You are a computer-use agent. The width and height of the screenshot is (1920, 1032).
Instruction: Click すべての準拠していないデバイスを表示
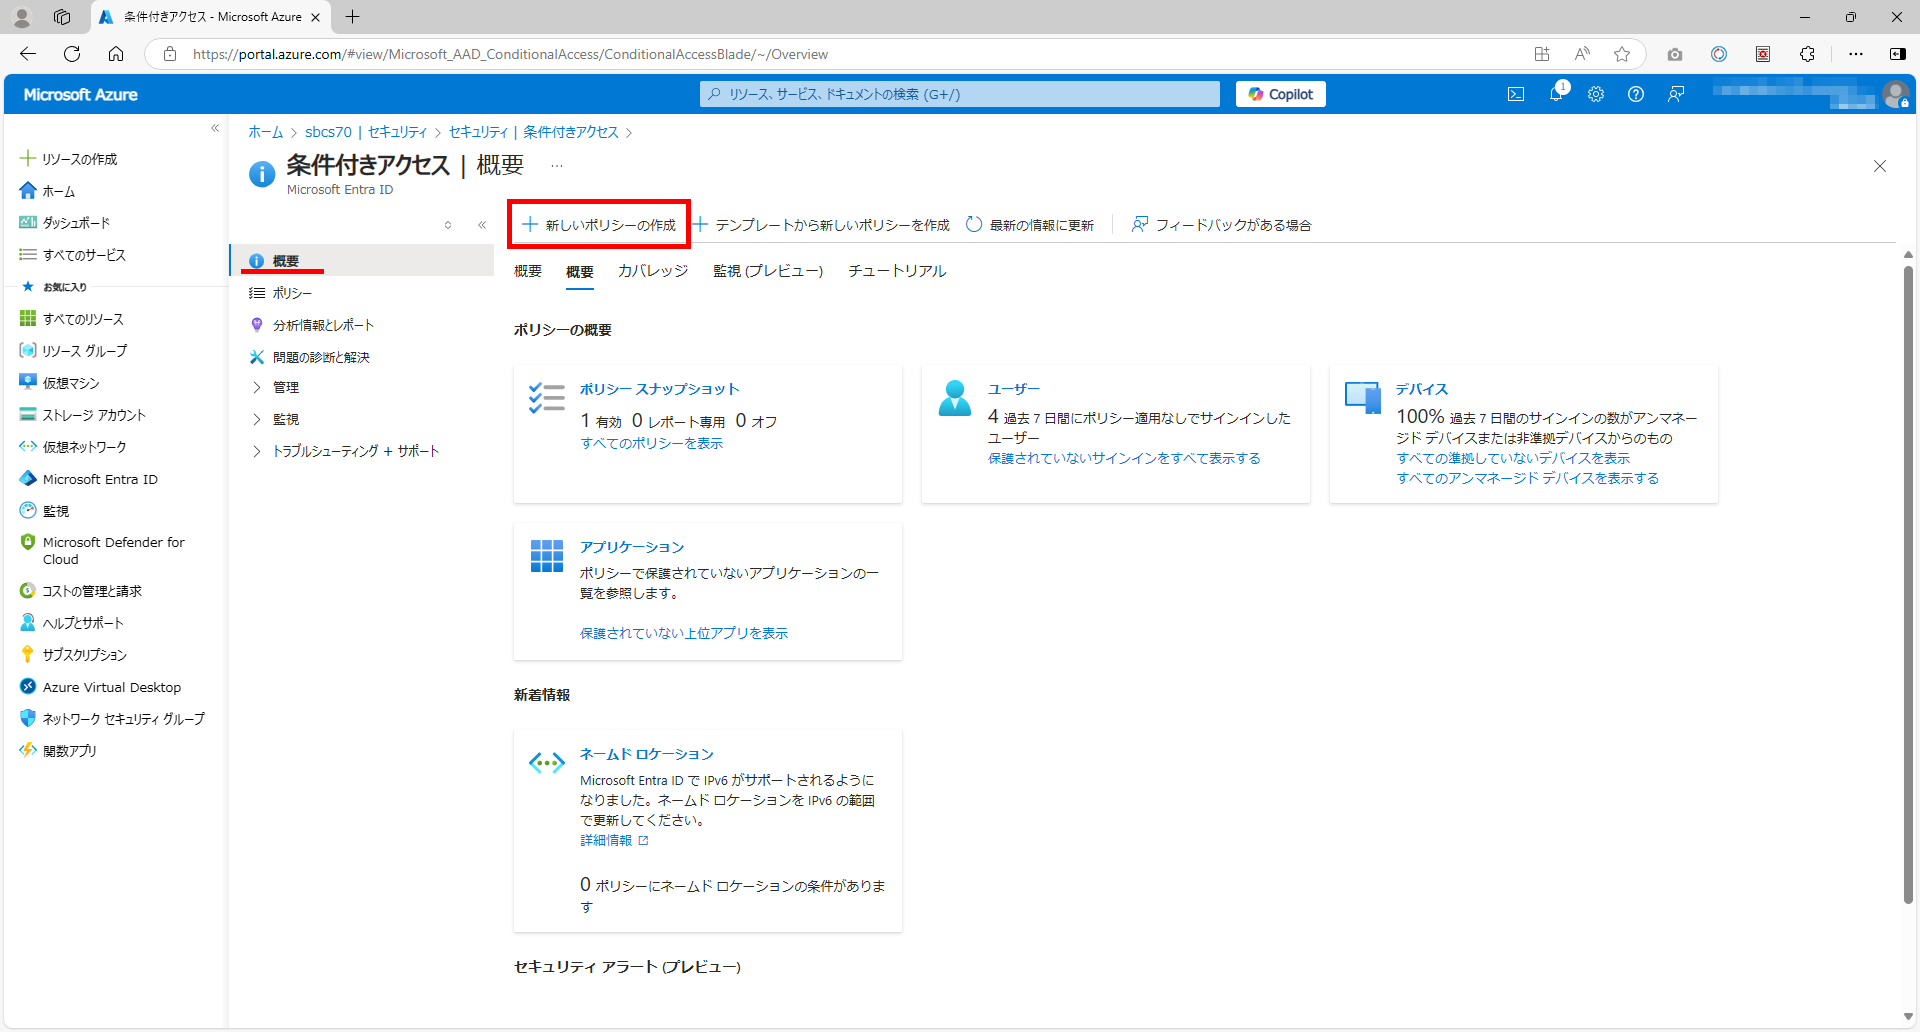point(1513,458)
